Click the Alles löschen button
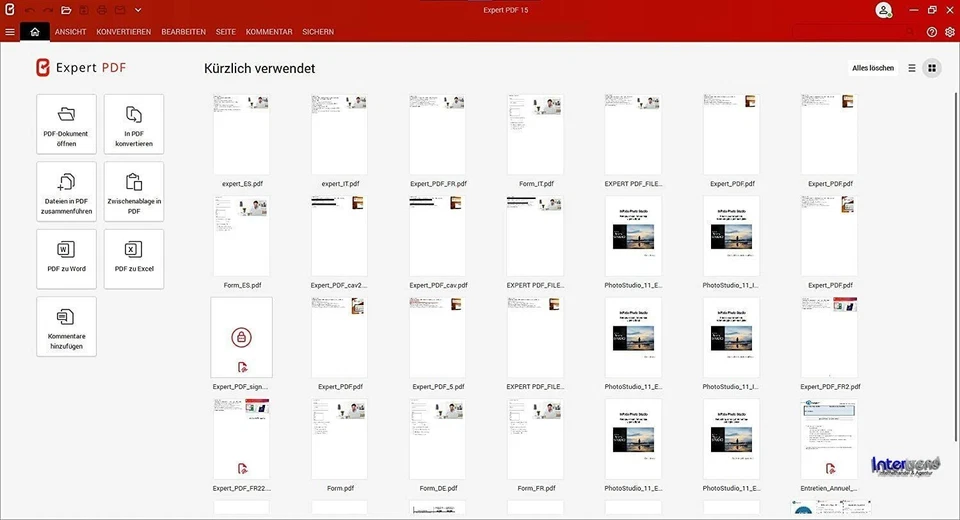The width and height of the screenshot is (960, 520). [x=873, y=68]
